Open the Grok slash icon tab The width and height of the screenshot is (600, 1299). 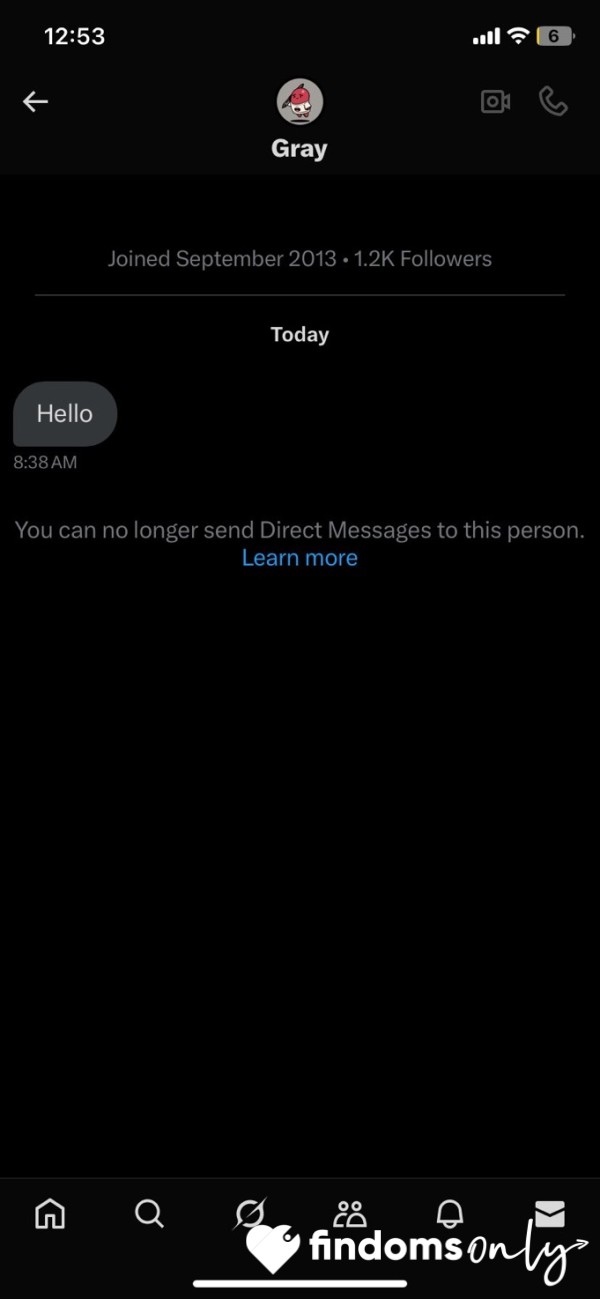pyautogui.click(x=249, y=1214)
